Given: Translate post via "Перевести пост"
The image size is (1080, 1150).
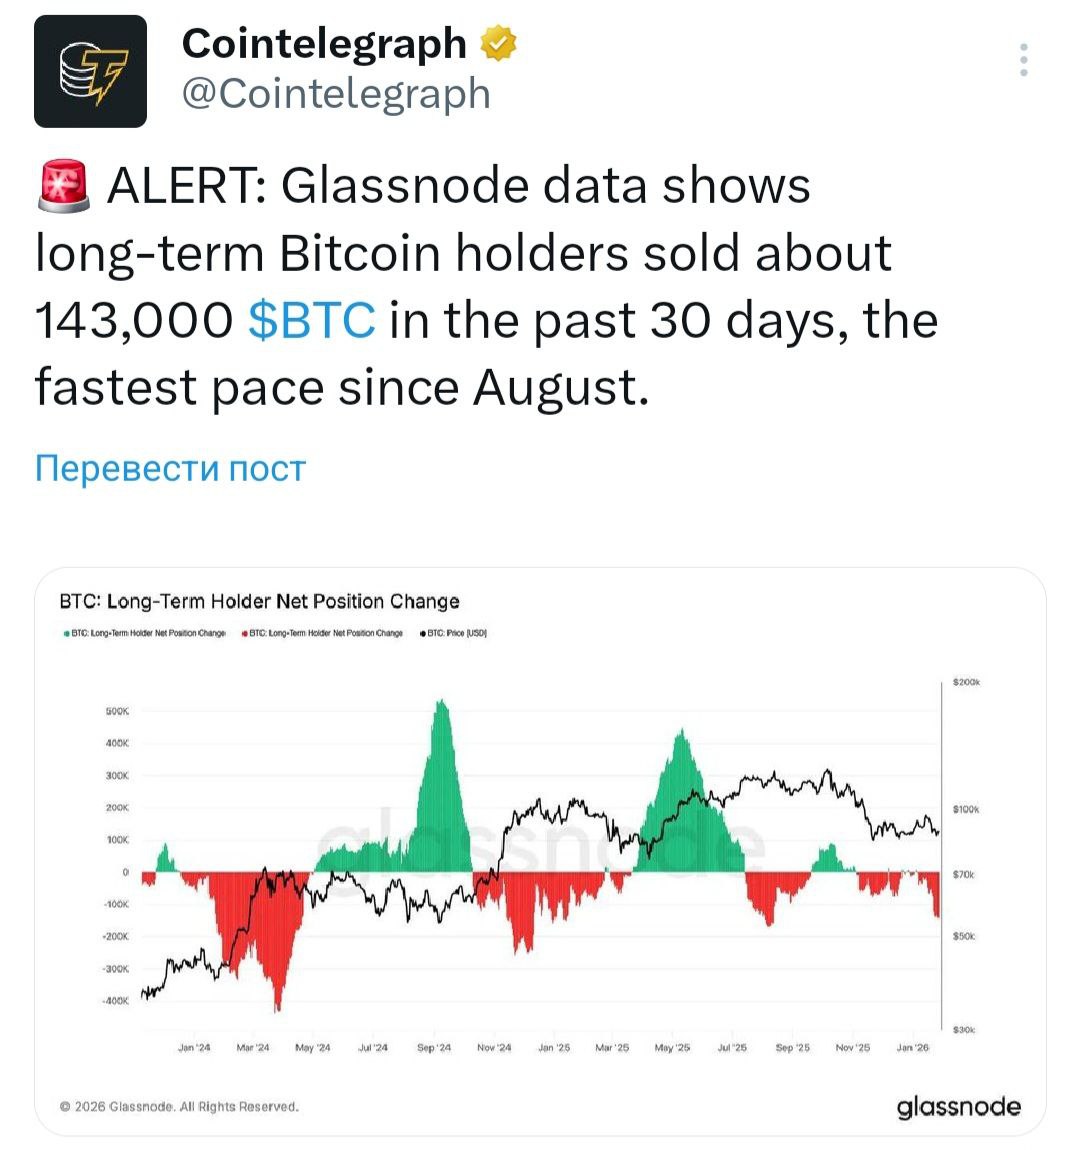Looking at the screenshot, I should (170, 468).
